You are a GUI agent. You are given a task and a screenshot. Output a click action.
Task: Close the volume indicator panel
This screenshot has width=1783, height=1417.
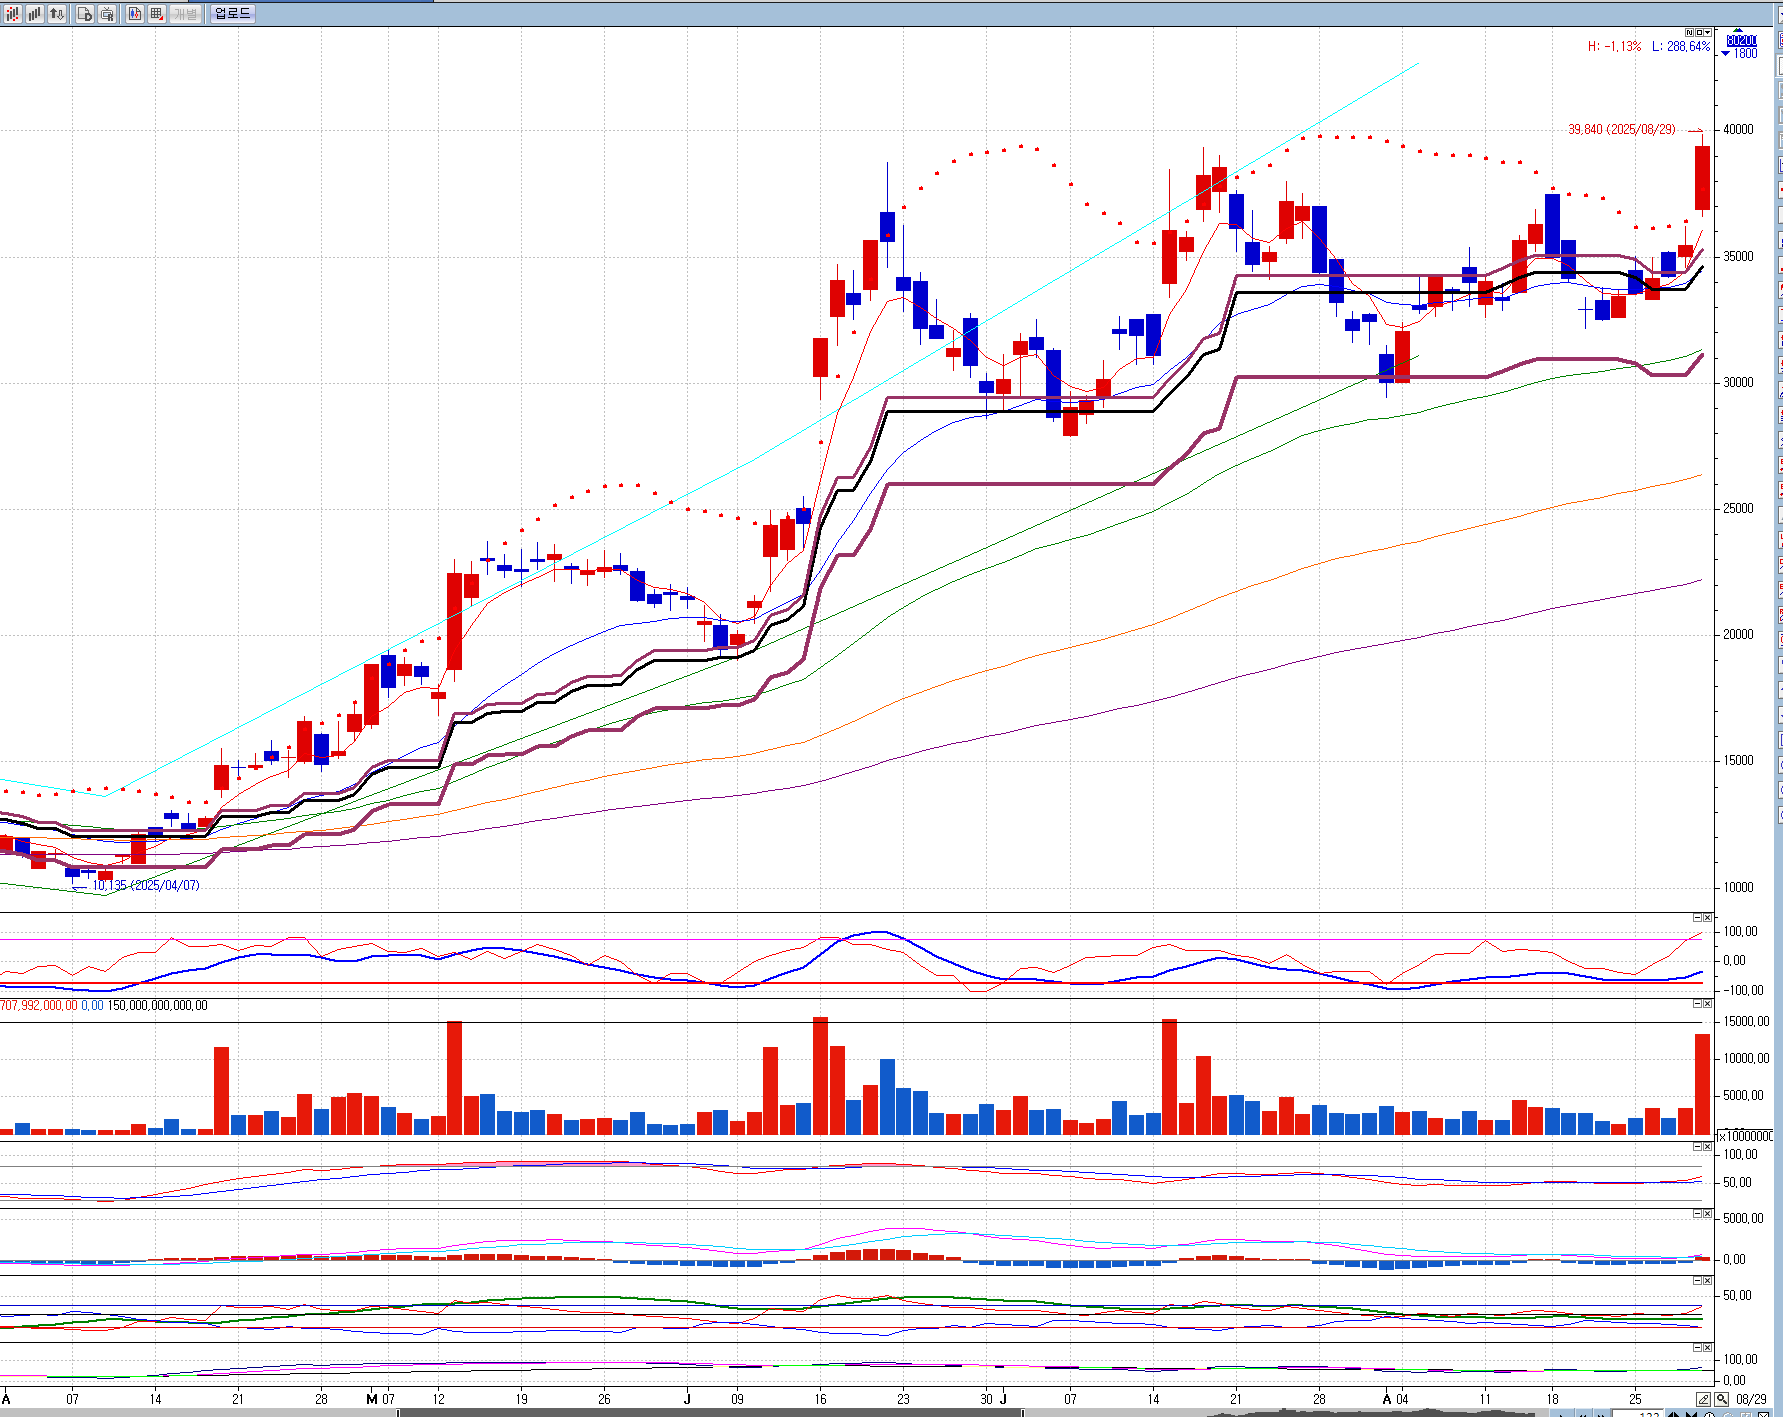[1707, 1003]
